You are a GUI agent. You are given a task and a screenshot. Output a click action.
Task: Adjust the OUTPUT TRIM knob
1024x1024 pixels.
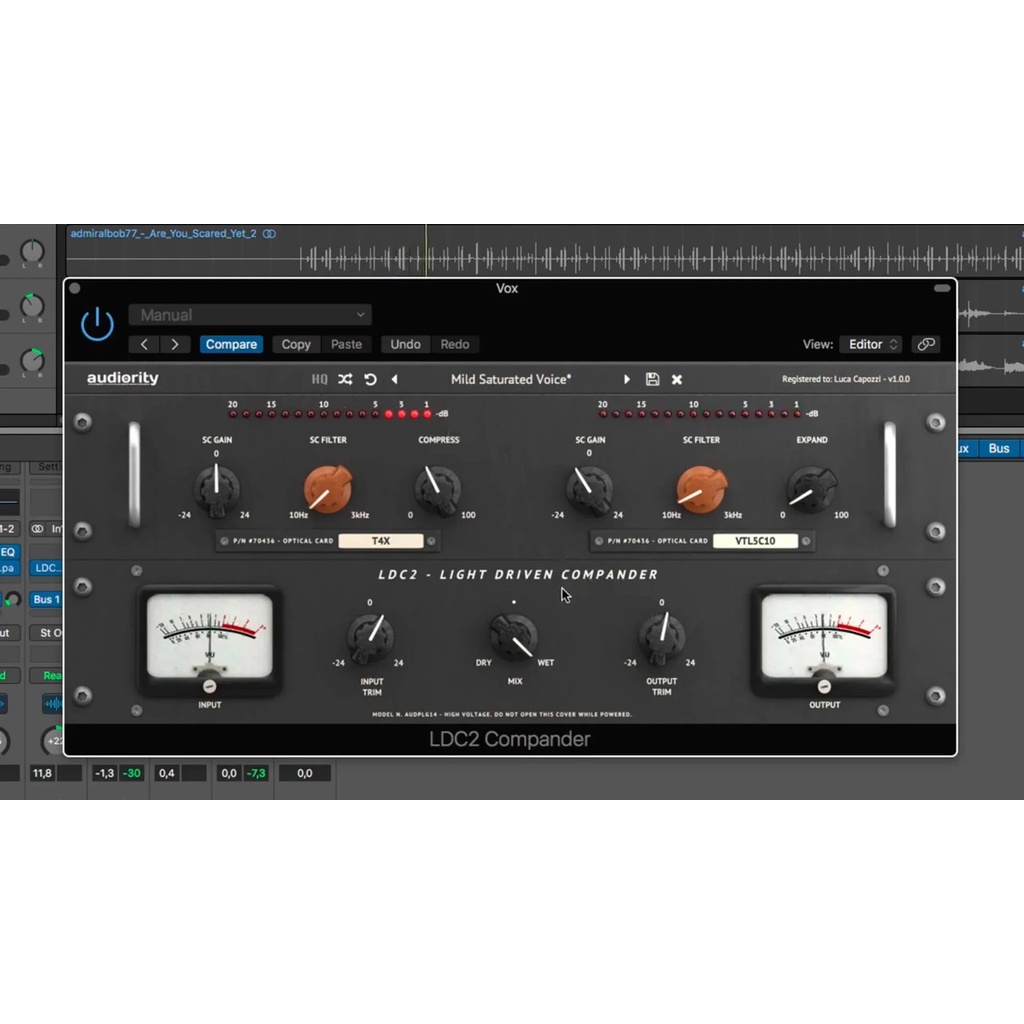[662, 636]
